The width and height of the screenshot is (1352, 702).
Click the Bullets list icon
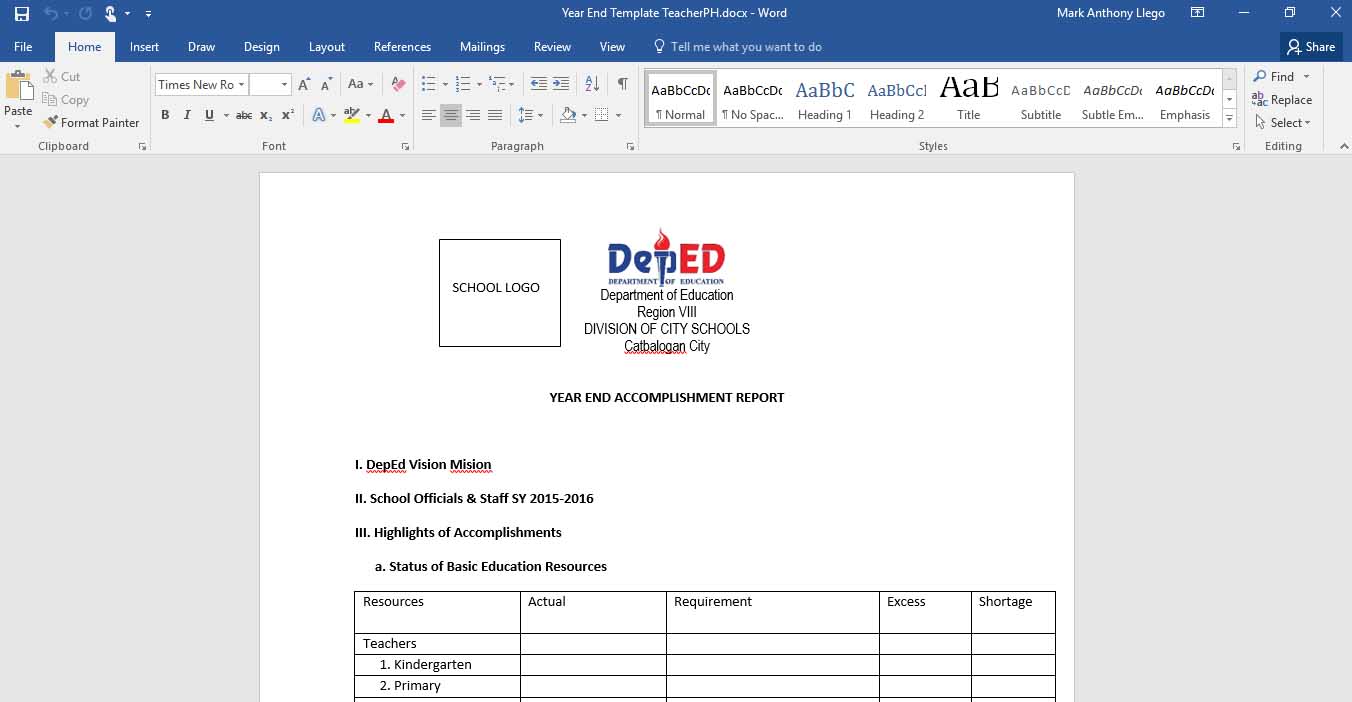point(428,84)
